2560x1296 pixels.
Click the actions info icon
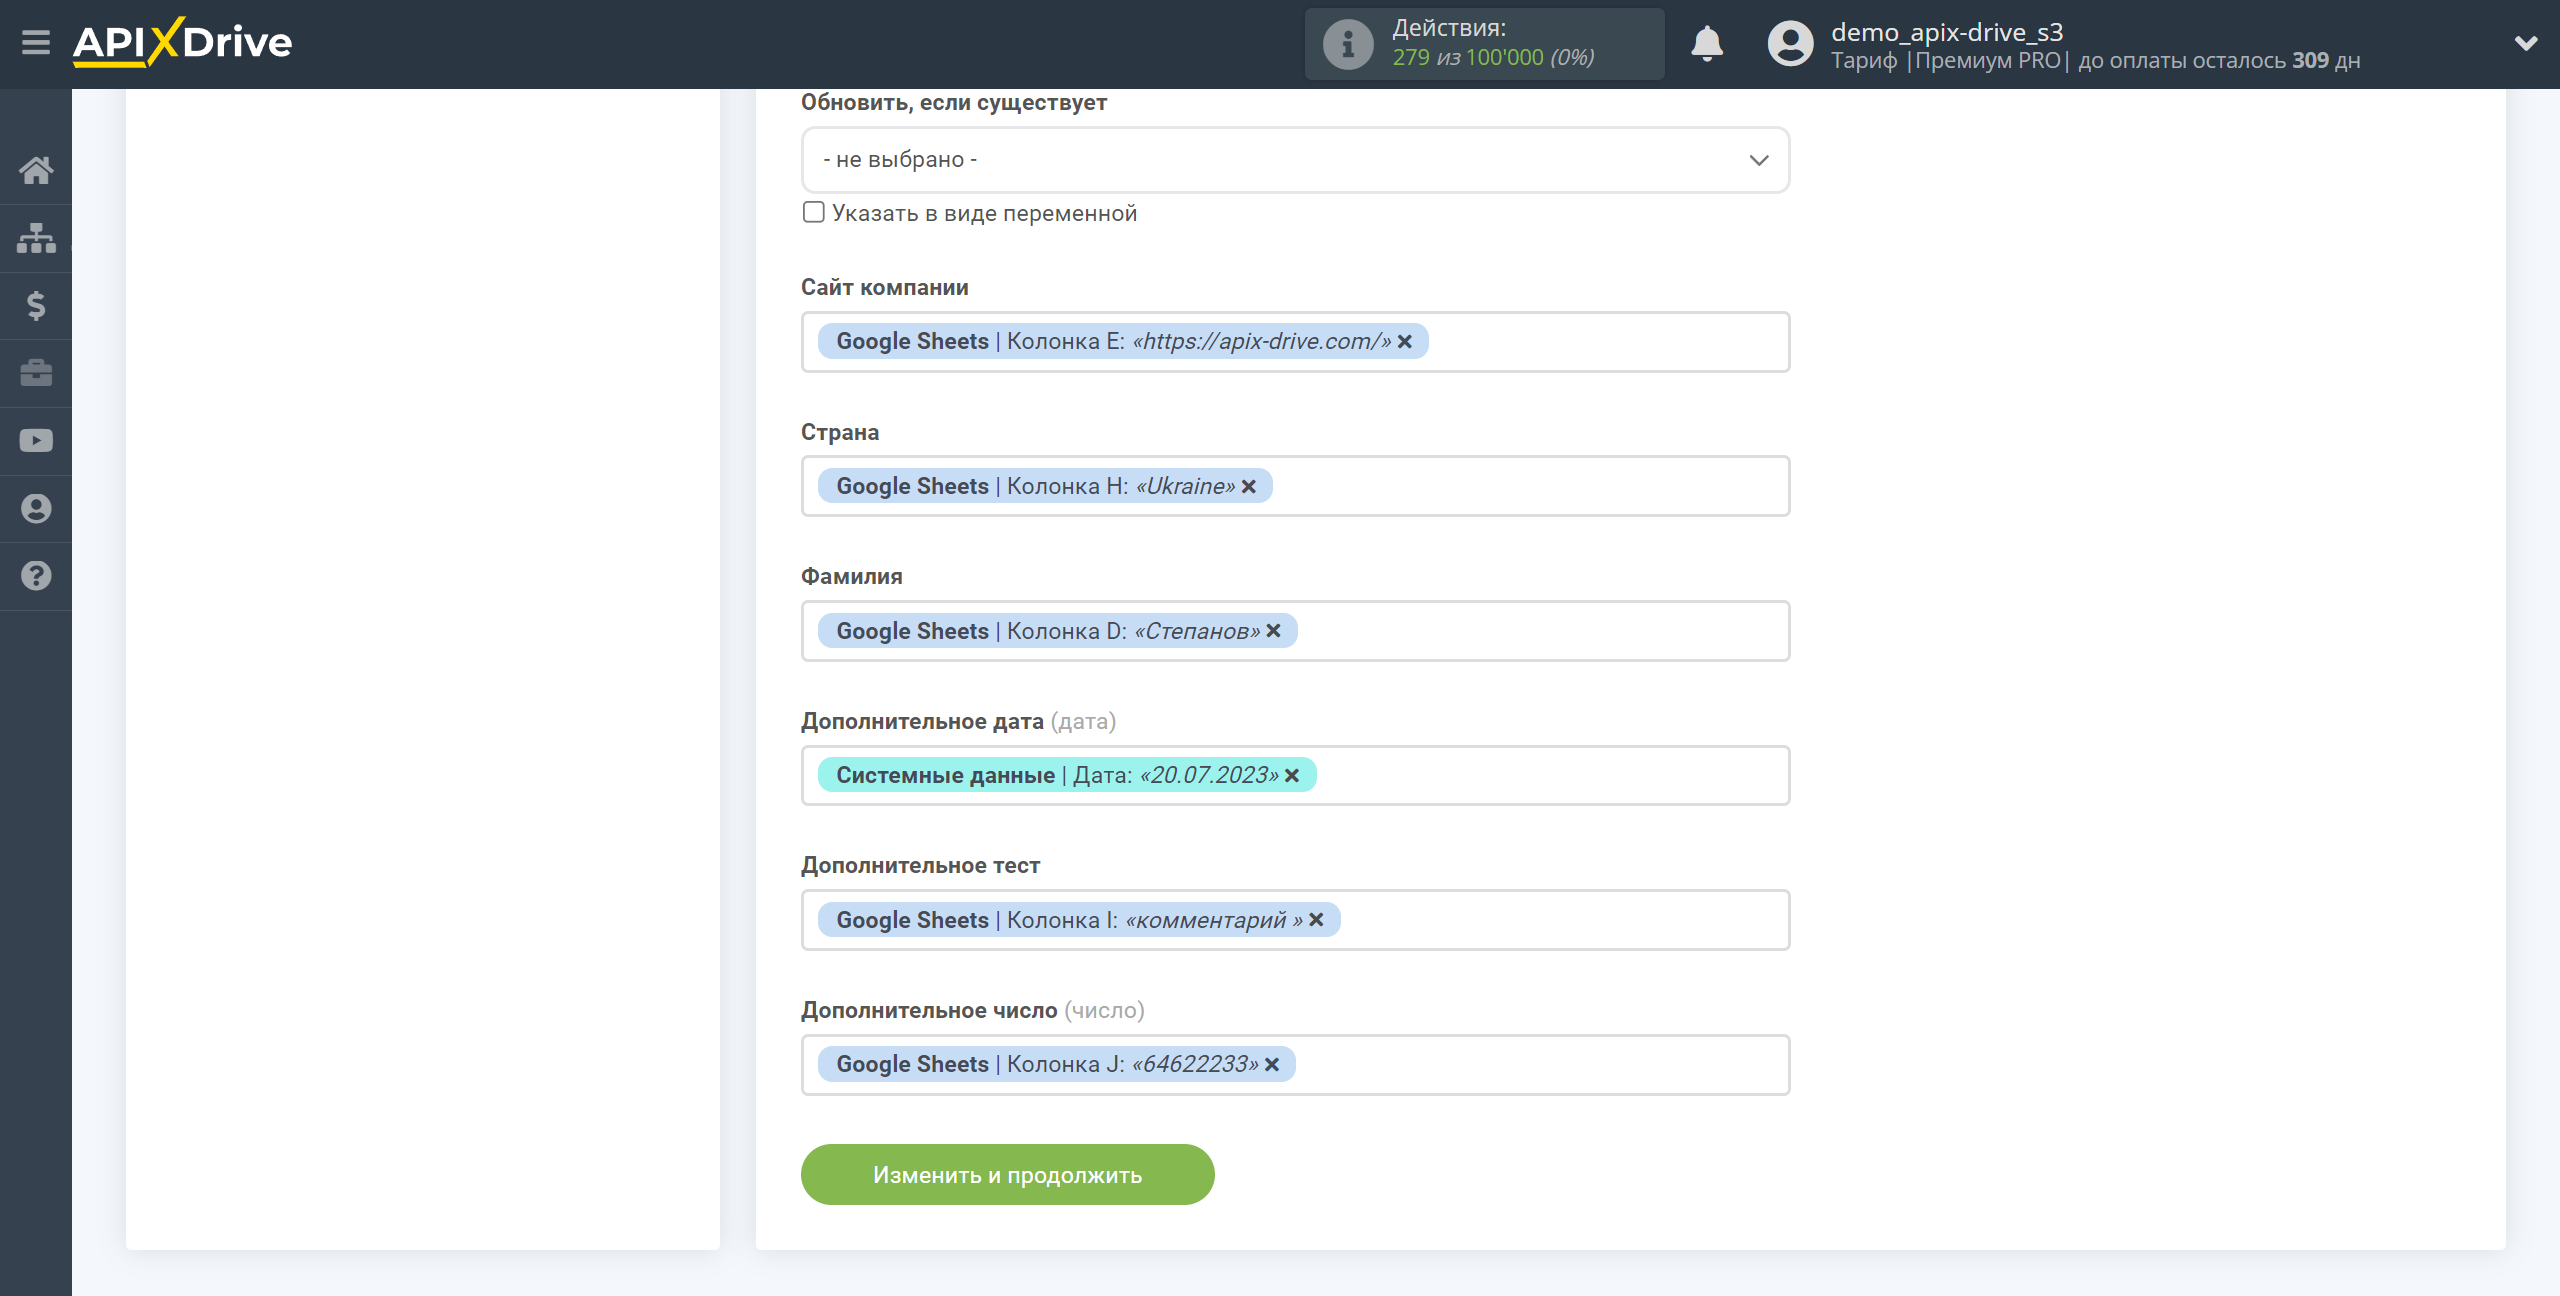pyautogui.click(x=1348, y=44)
